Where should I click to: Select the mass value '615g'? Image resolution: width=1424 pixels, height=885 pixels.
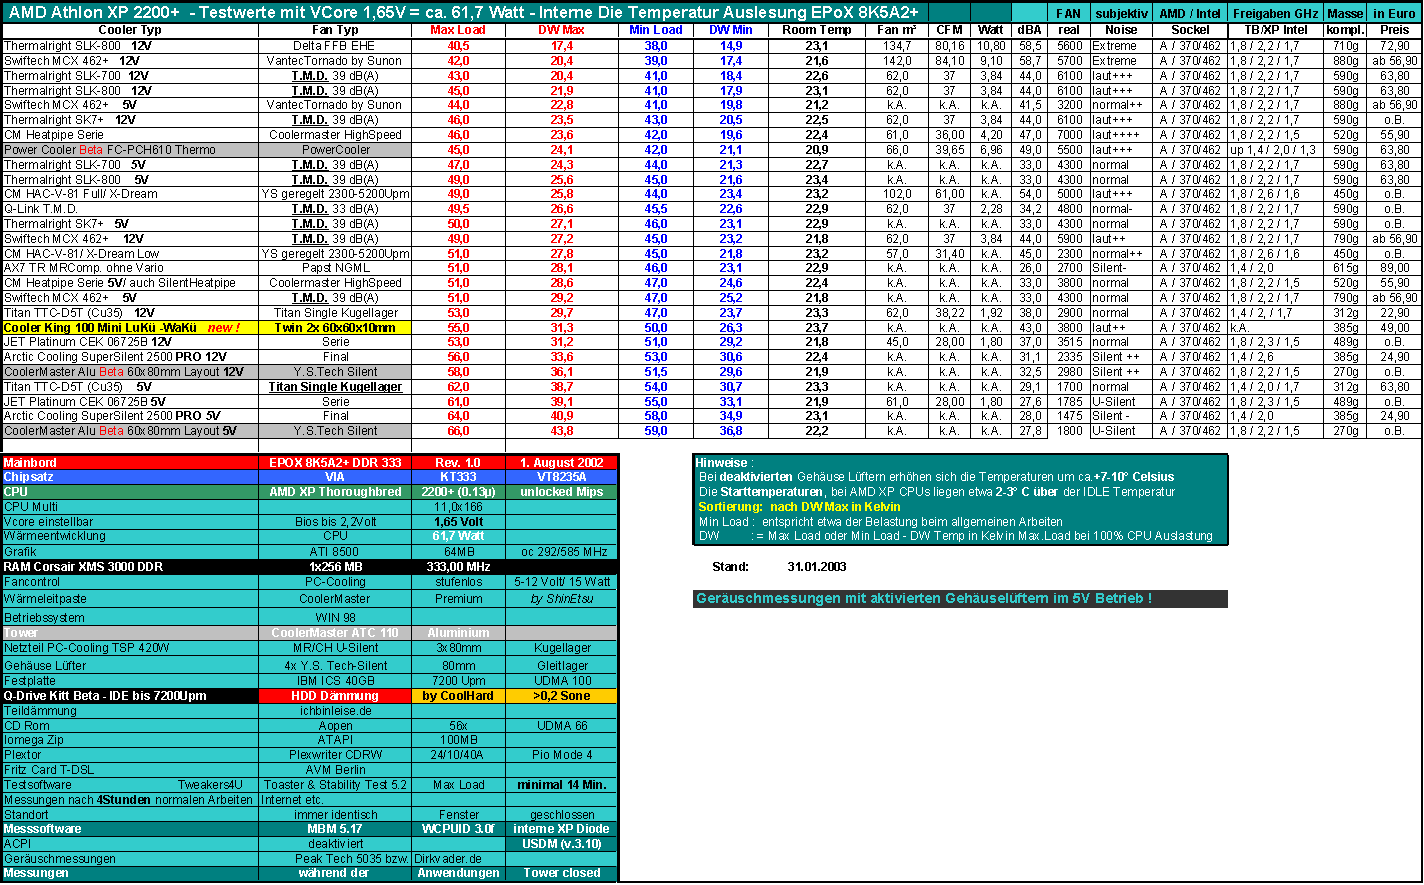click(x=1346, y=268)
